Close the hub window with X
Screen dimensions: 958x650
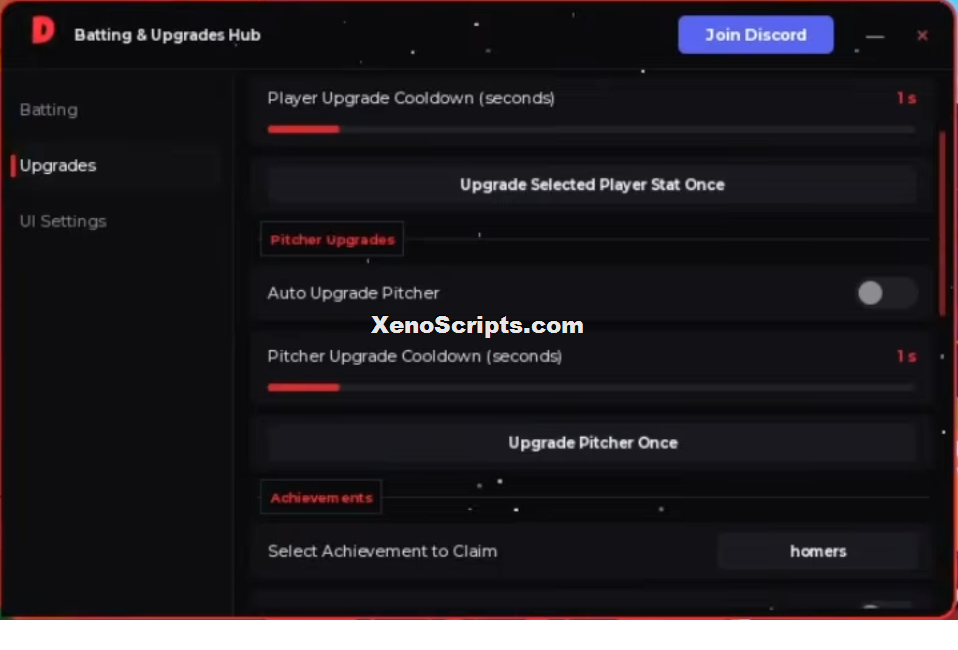922,35
